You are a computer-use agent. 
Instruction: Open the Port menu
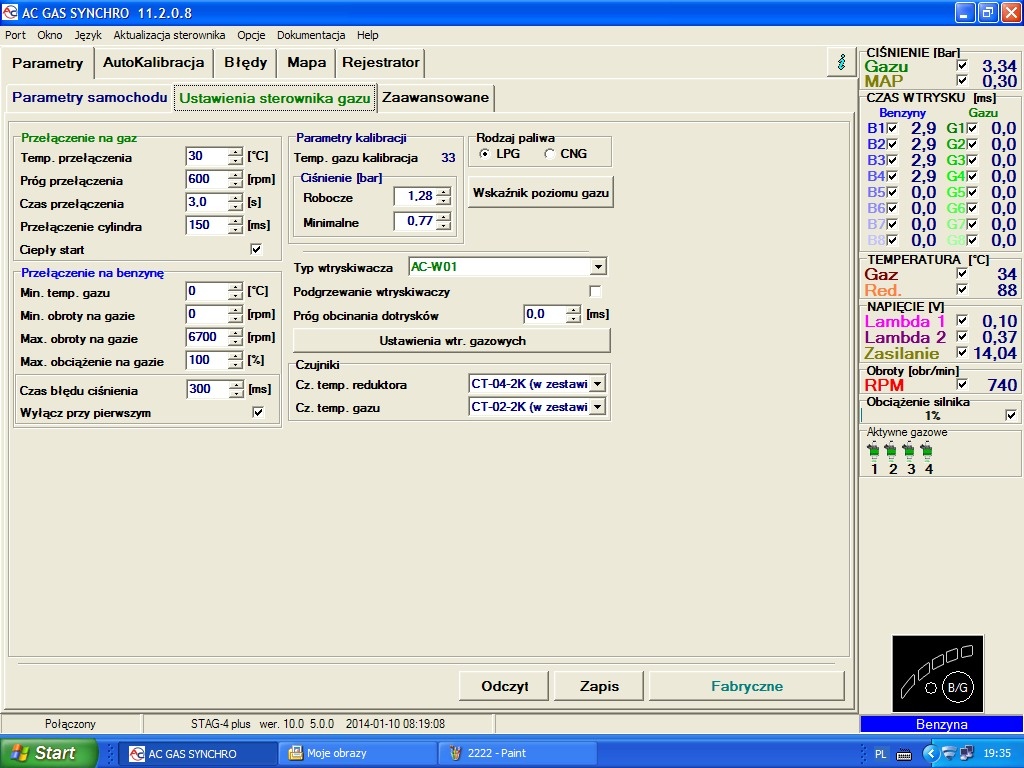(16, 35)
